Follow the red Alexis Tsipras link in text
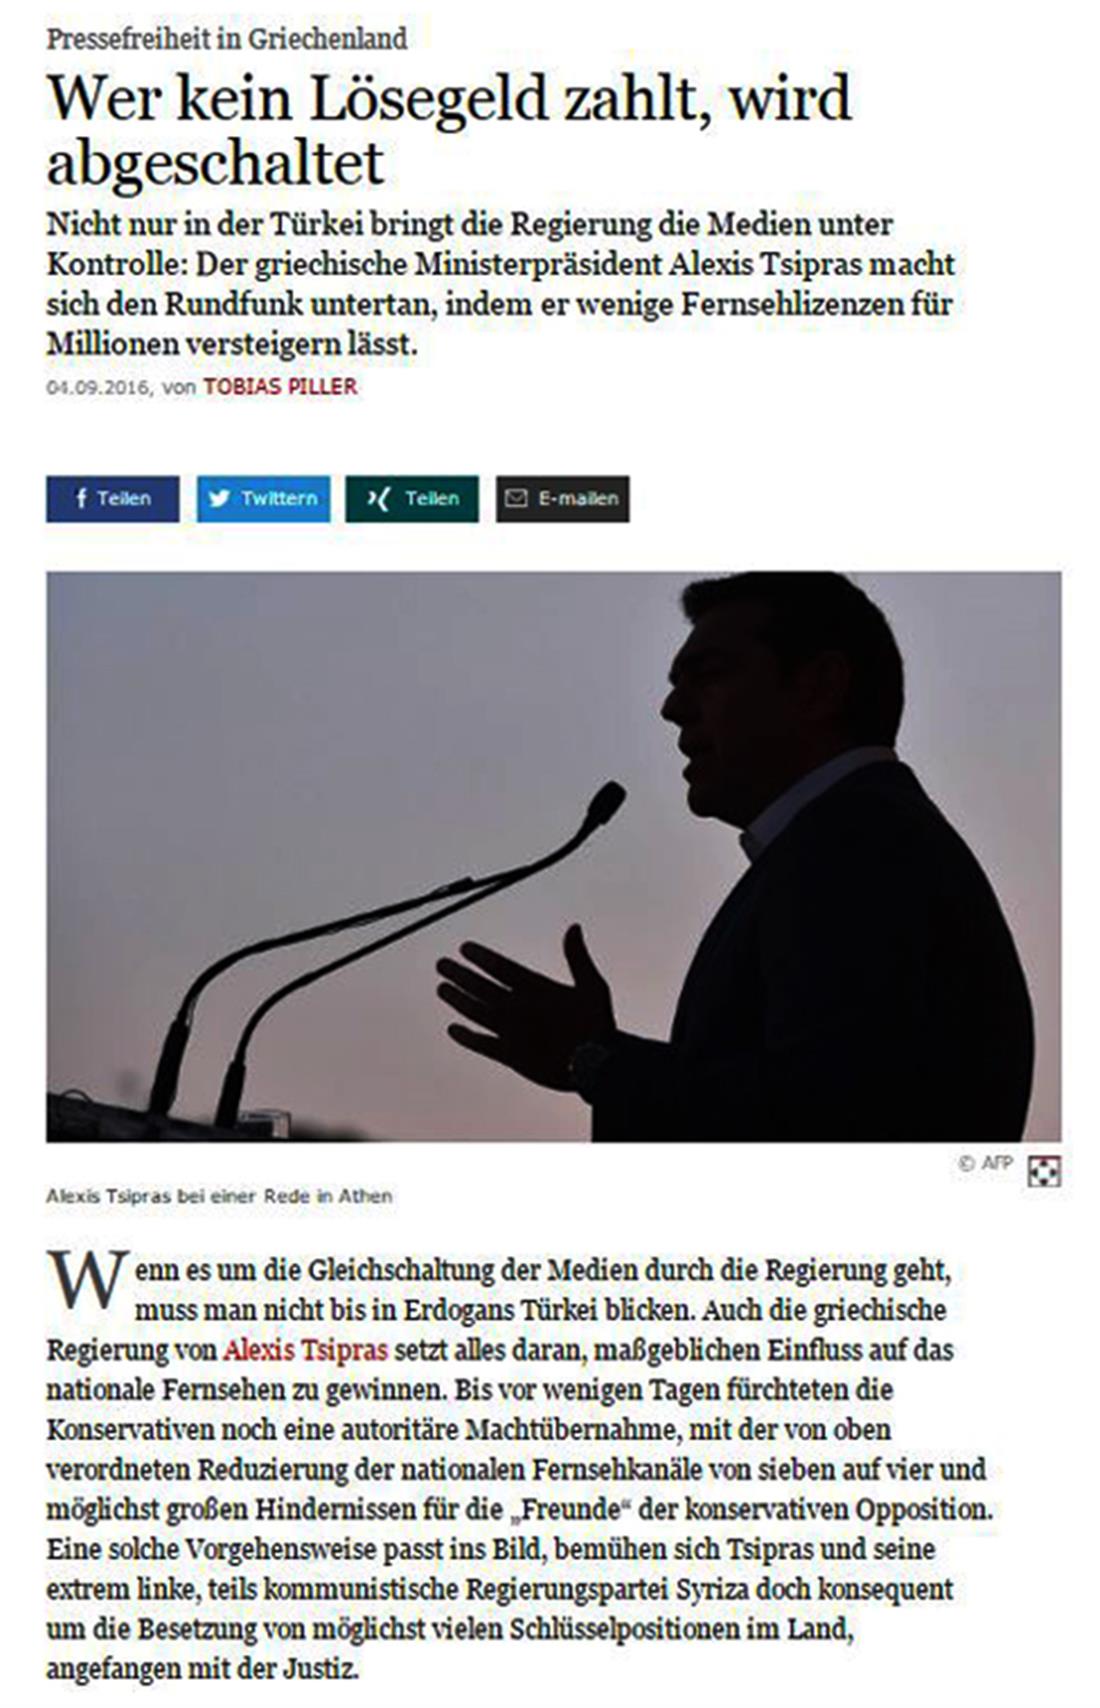This screenshot has height=1708, width=1100. tap(305, 1350)
